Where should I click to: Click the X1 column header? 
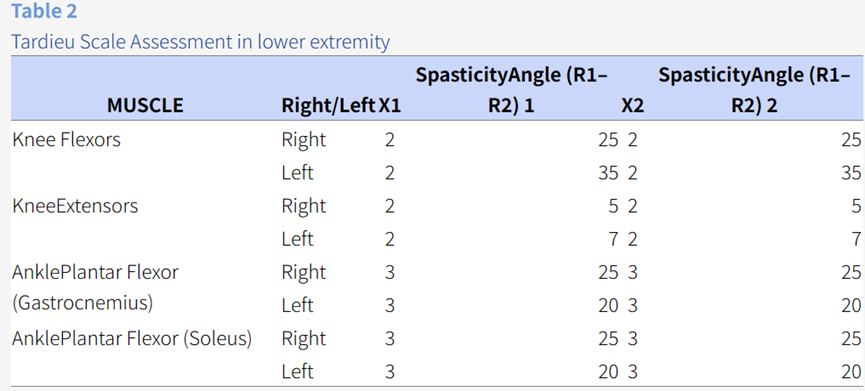389,105
